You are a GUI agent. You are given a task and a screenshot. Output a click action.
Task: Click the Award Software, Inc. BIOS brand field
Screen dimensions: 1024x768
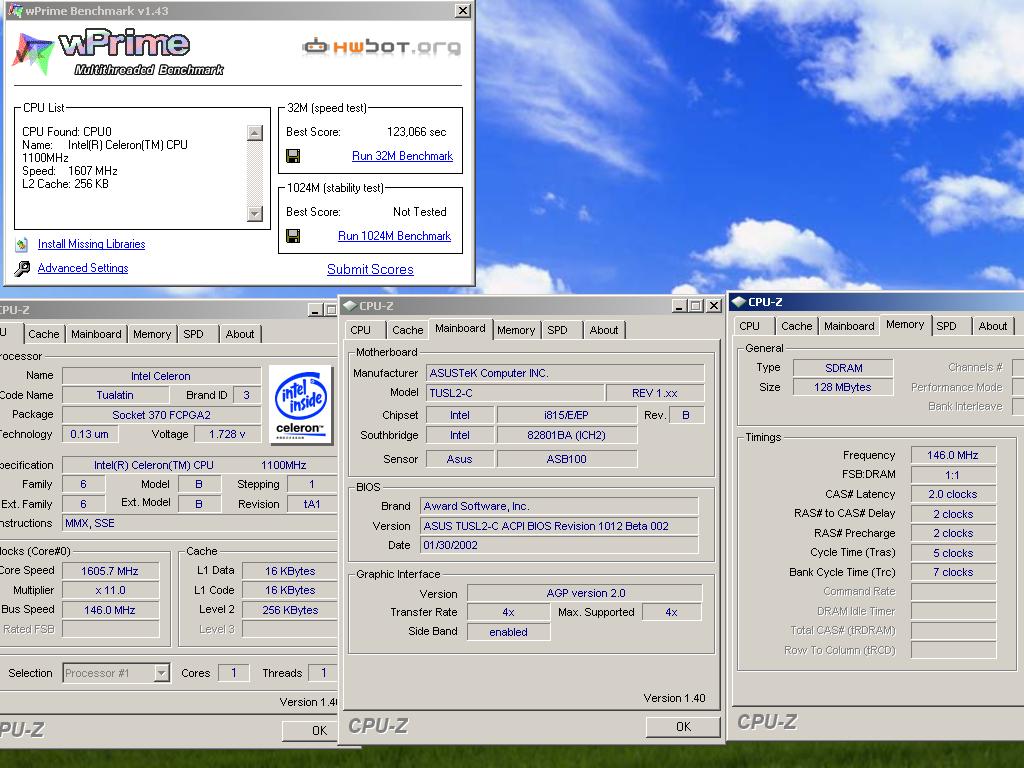pos(560,506)
